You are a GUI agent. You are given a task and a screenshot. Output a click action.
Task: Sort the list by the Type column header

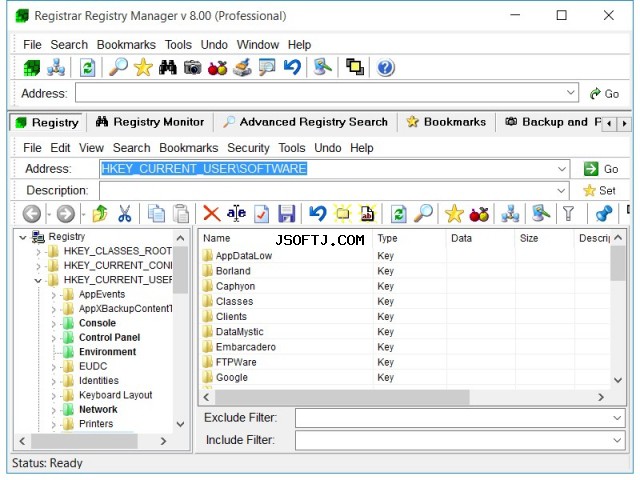pos(409,238)
